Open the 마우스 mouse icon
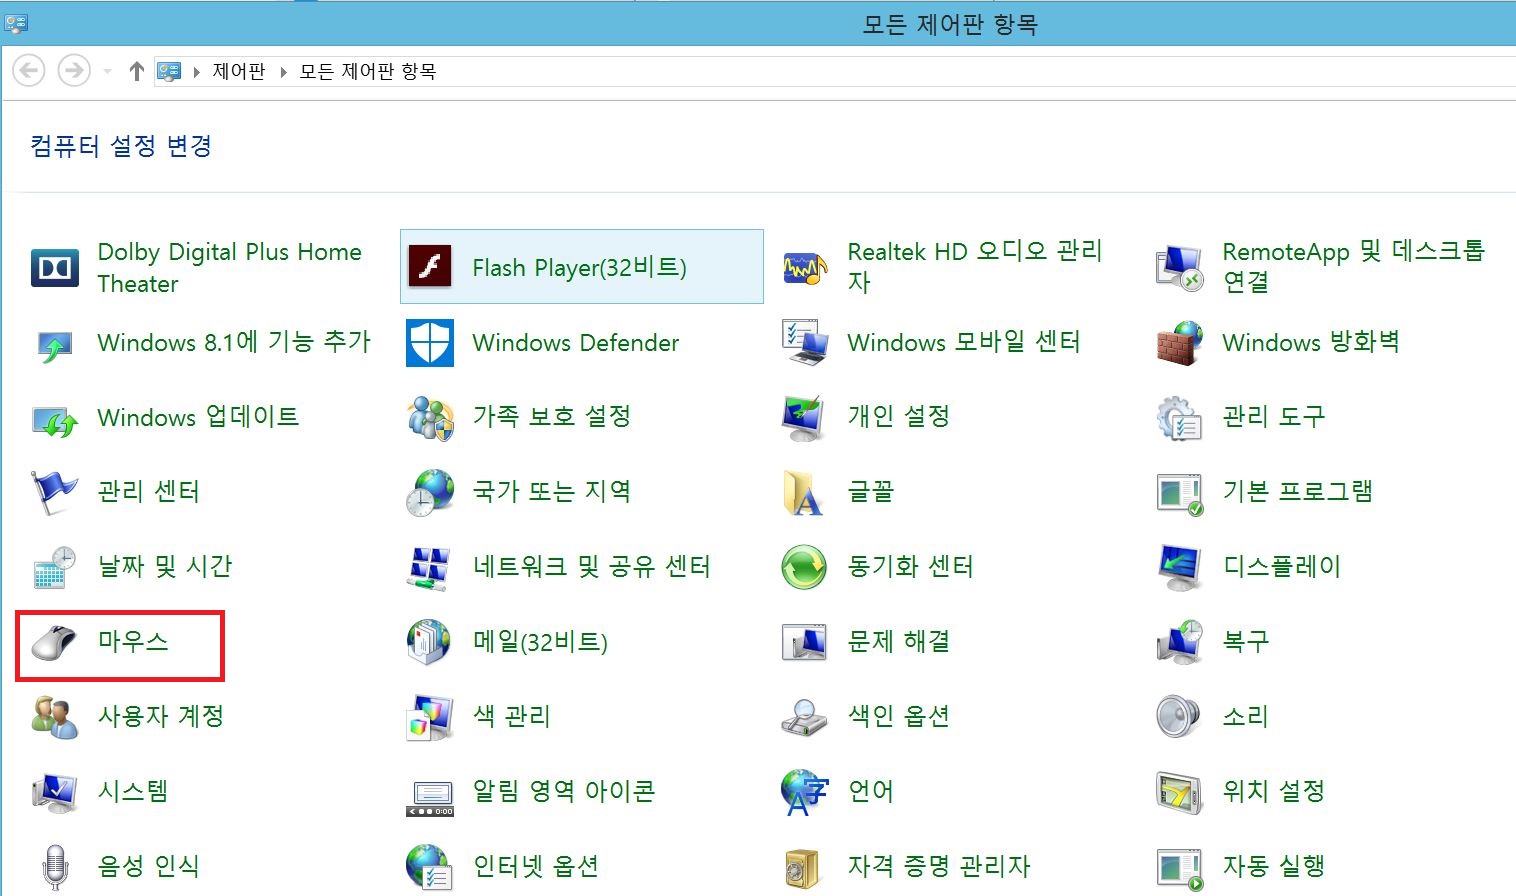The image size is (1516, 896). pyautogui.click(x=55, y=642)
